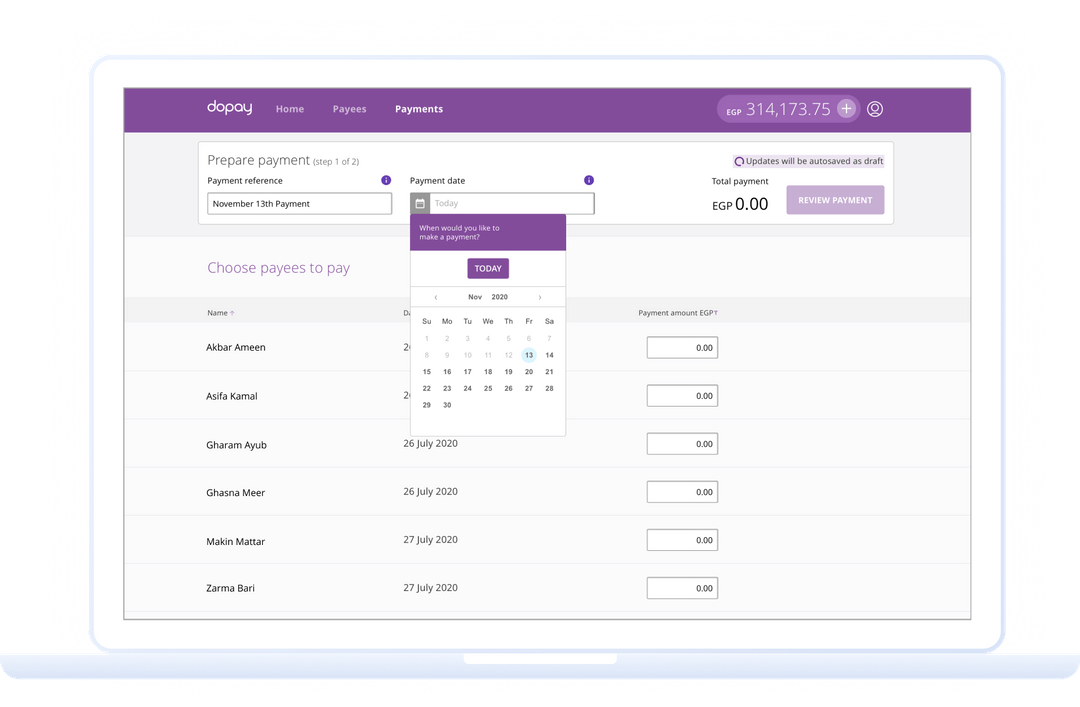Click the plus icon on the EGP balance pill
The height and width of the screenshot is (707, 1080).
click(846, 108)
